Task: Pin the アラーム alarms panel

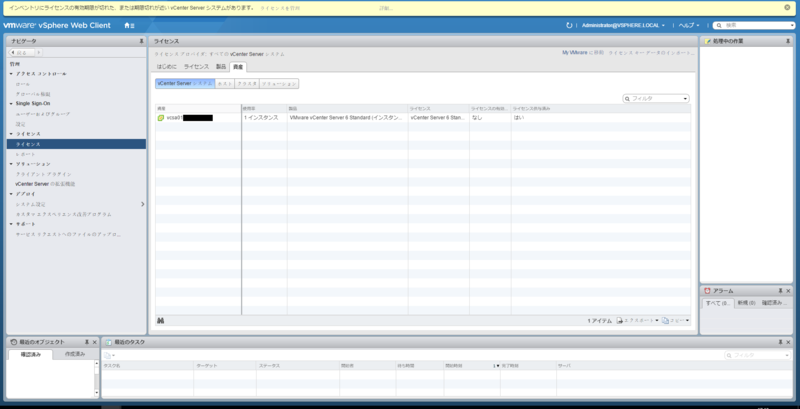Action: 780,291
